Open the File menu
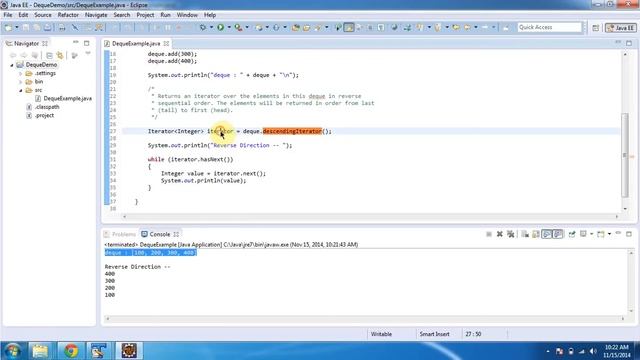Screen dimensions: 640x360 coord(8,15)
